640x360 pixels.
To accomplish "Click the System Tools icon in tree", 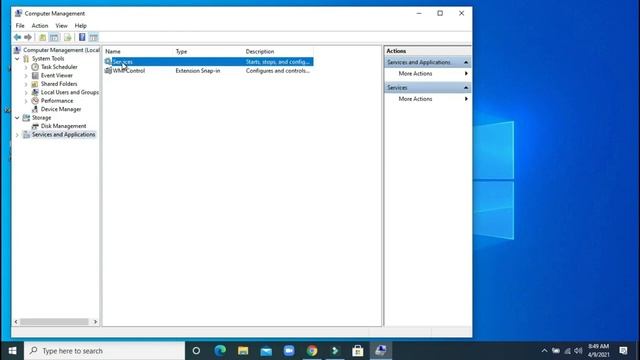I will click(x=26, y=59).
